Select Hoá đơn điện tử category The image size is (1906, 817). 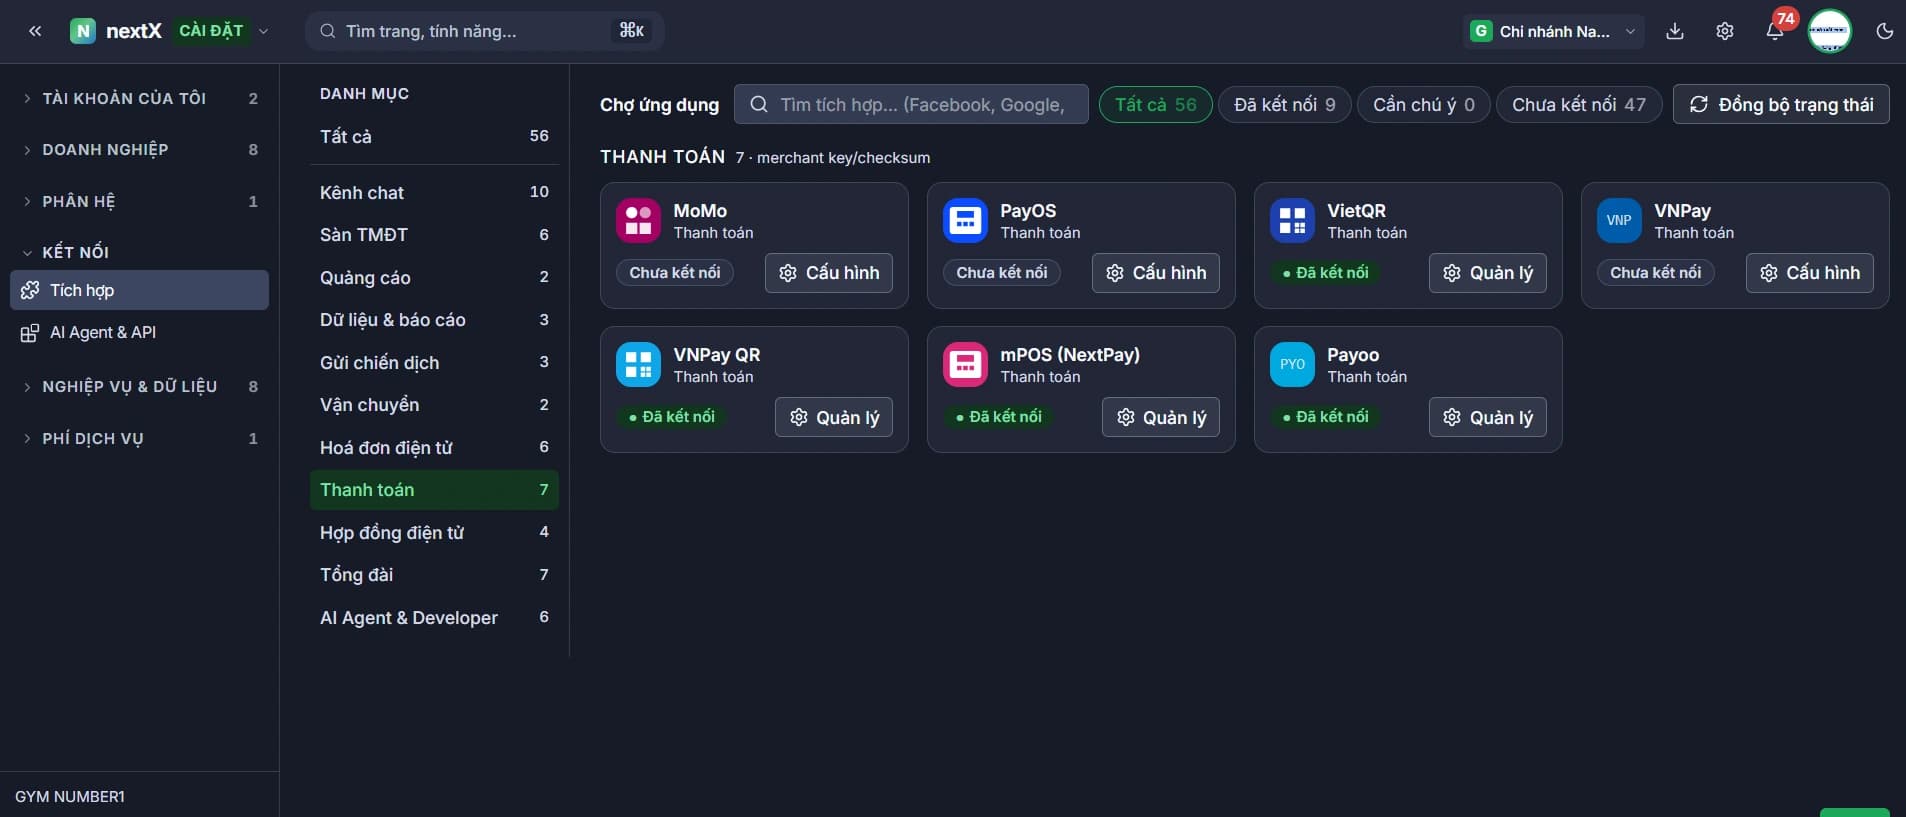tap(434, 447)
